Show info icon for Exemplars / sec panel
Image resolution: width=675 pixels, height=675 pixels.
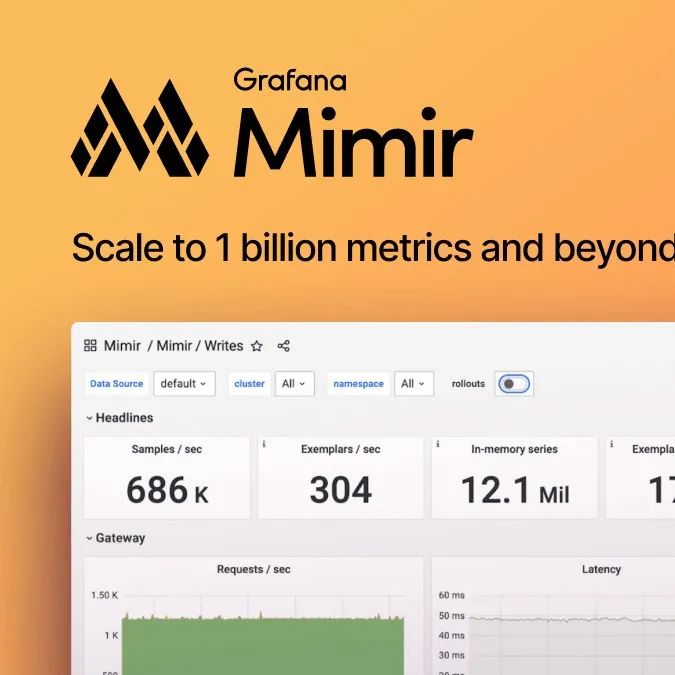264,444
